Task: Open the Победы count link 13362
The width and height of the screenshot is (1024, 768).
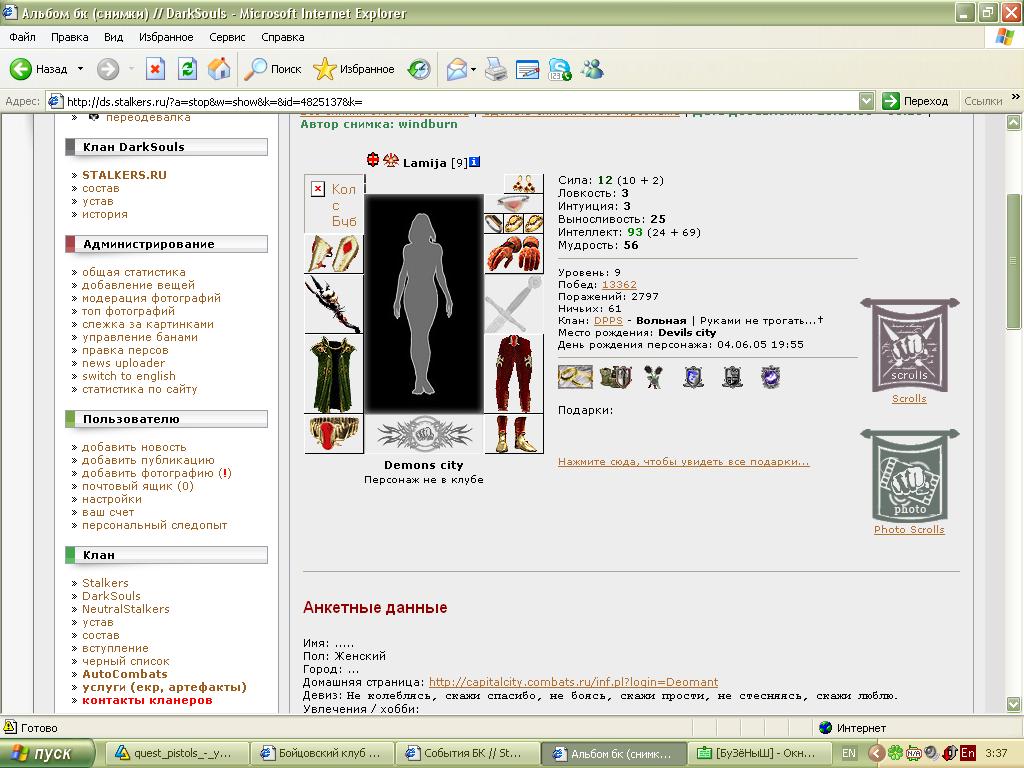Action: pyautogui.click(x=619, y=285)
